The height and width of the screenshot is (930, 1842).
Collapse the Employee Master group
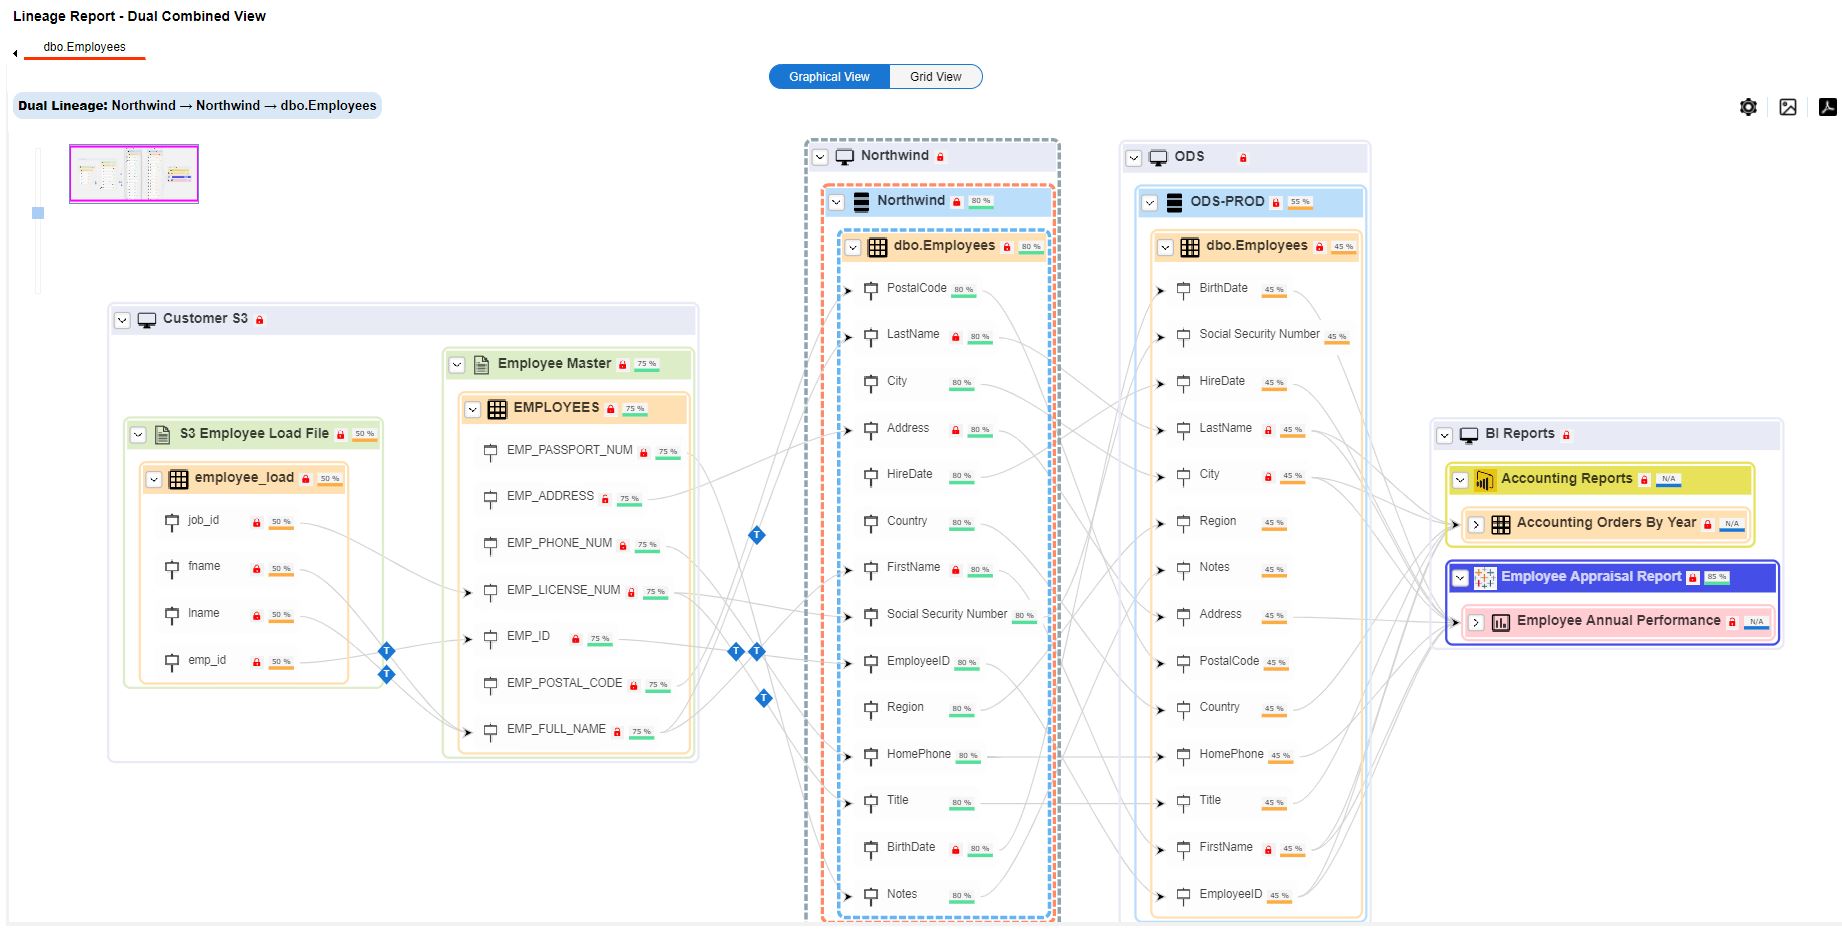(459, 364)
